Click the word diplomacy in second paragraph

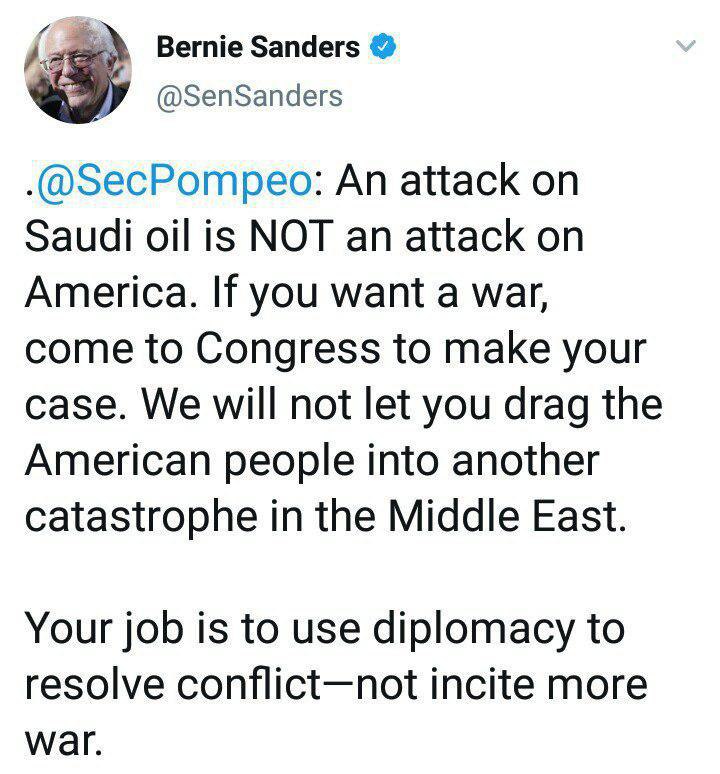(482, 629)
